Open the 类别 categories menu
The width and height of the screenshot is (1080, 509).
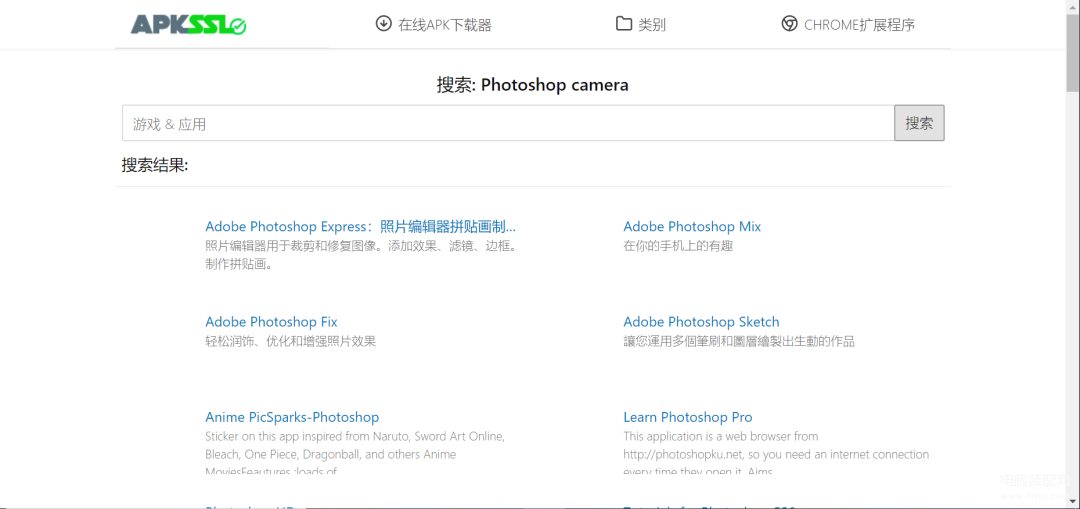652,25
